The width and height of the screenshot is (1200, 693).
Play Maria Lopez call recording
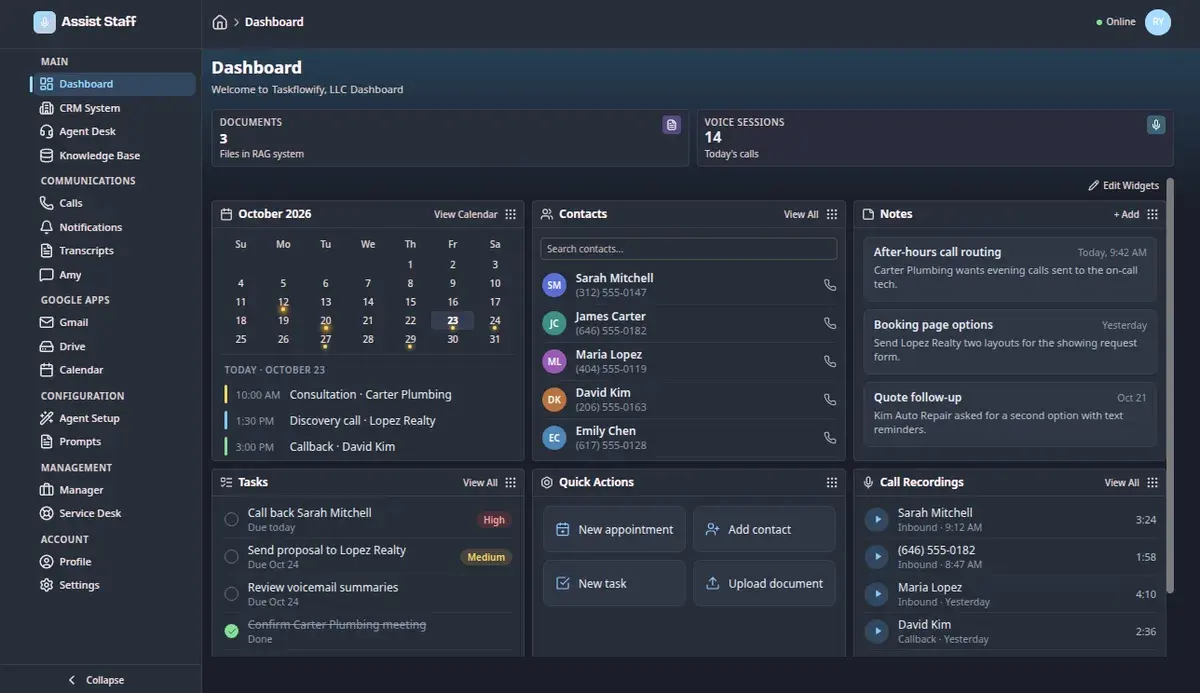click(877, 594)
